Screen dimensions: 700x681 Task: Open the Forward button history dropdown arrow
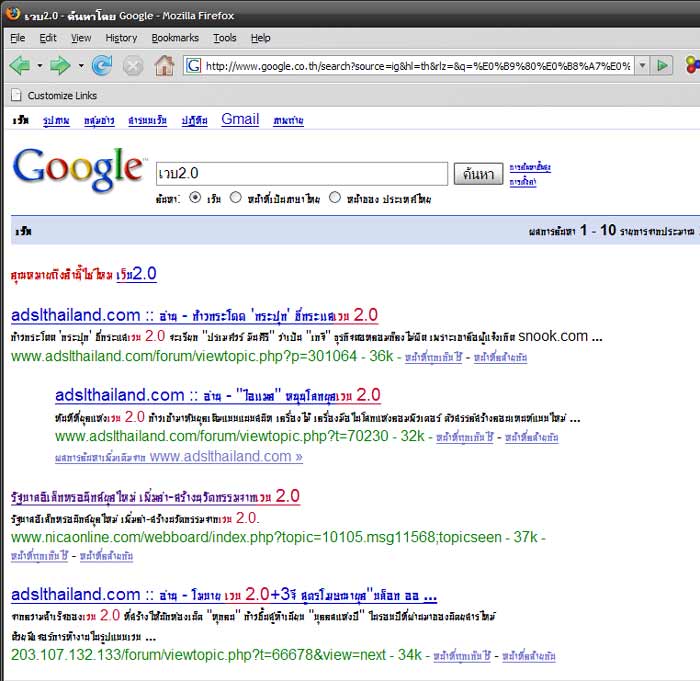[x=81, y=66]
